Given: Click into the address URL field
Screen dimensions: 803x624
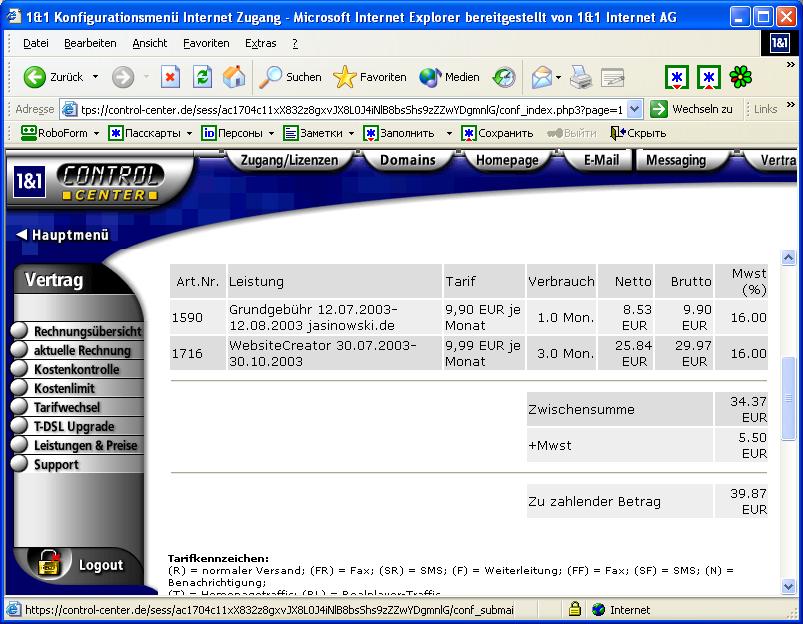Looking at the screenshot, I should [352, 110].
